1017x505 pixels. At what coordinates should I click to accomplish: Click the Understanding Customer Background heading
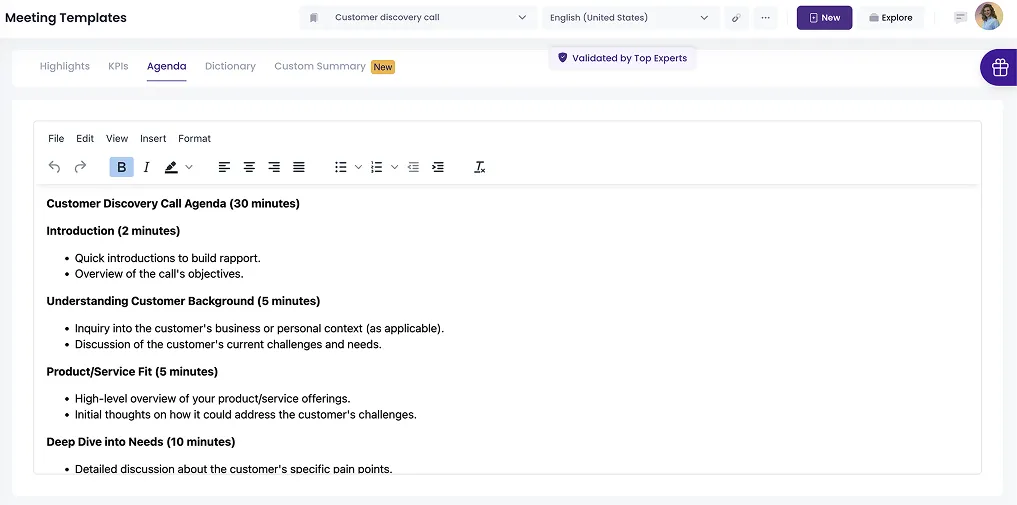(184, 301)
